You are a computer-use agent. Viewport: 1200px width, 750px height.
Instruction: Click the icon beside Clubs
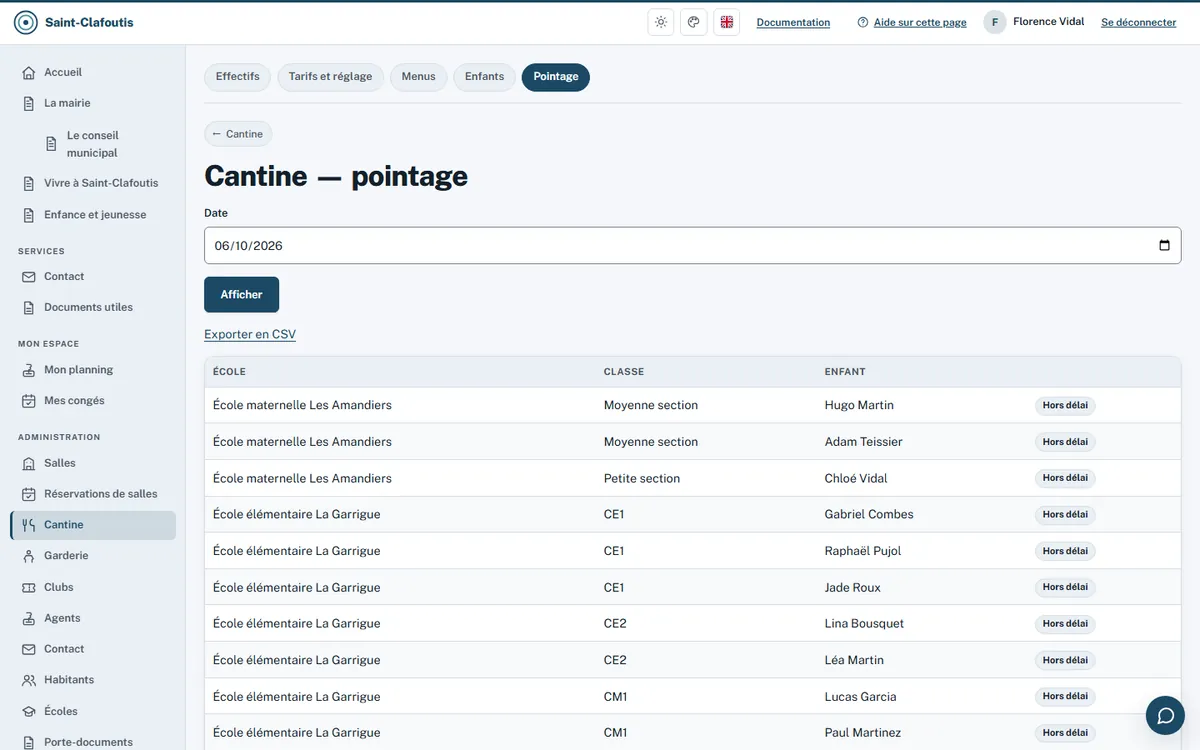pos(29,587)
